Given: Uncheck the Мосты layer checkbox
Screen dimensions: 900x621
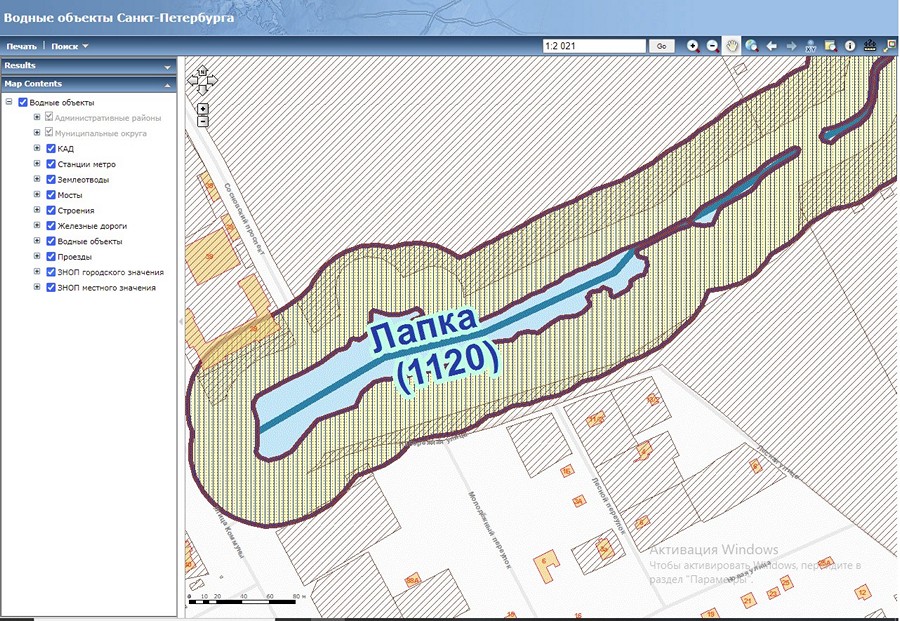Looking at the screenshot, I should tap(51, 195).
